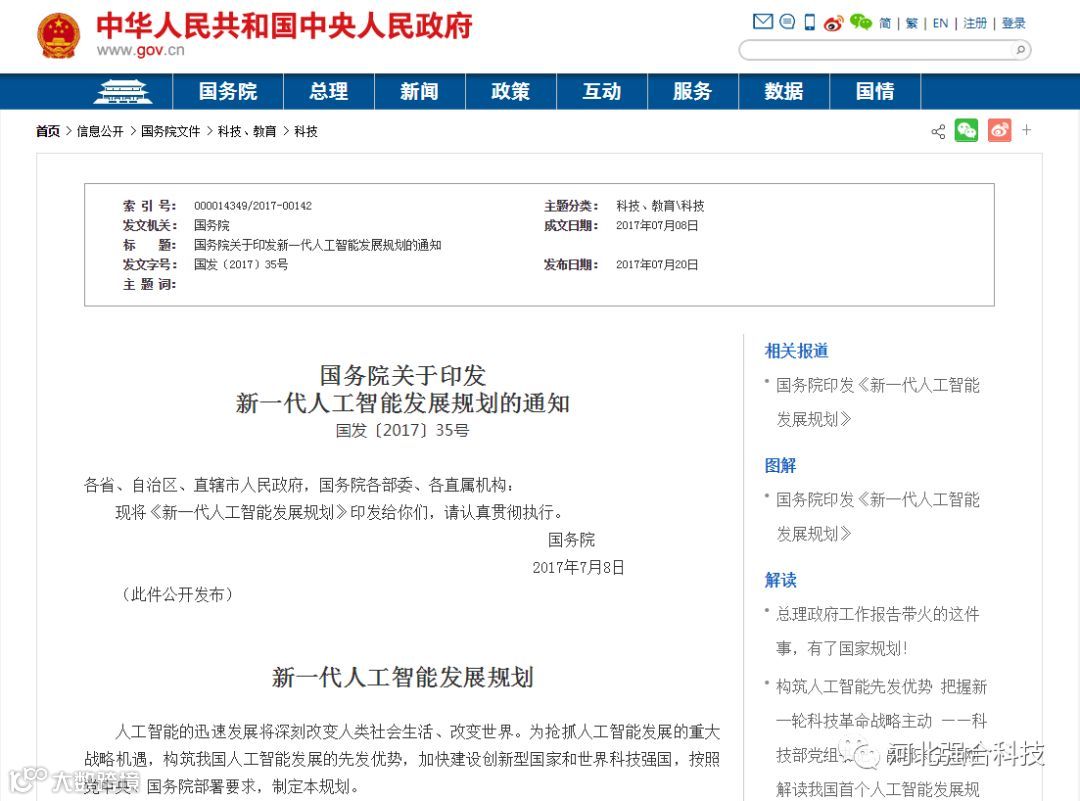Click the final 科技 breadcrumb item
This screenshot has height=801, width=1080.
(x=306, y=131)
